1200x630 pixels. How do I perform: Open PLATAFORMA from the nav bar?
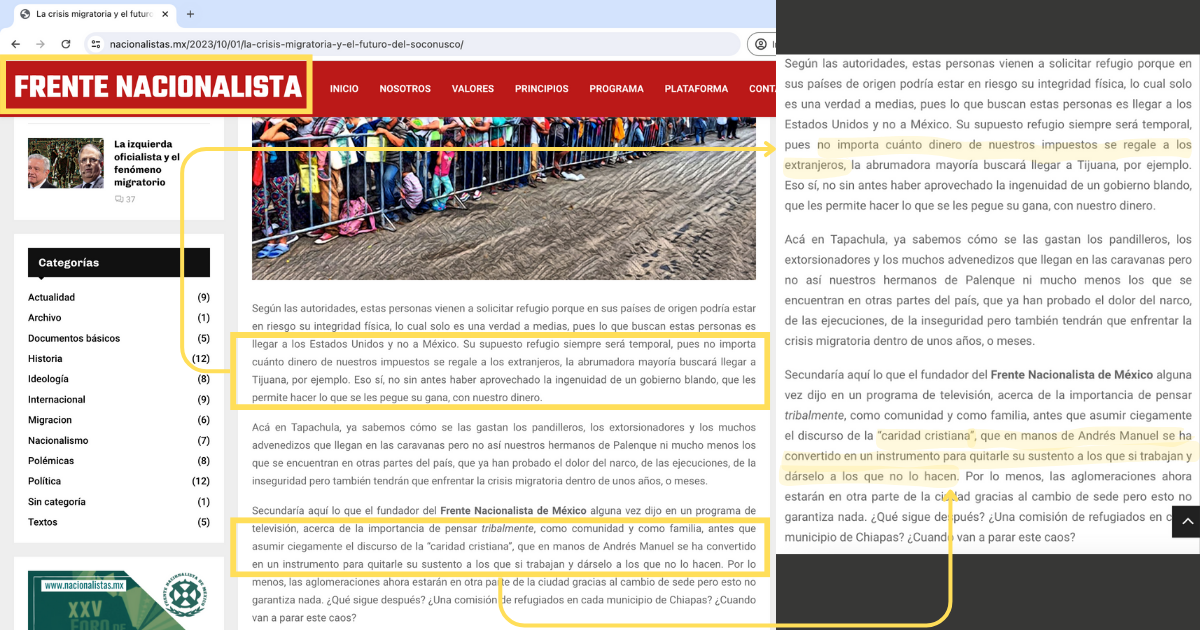click(696, 89)
